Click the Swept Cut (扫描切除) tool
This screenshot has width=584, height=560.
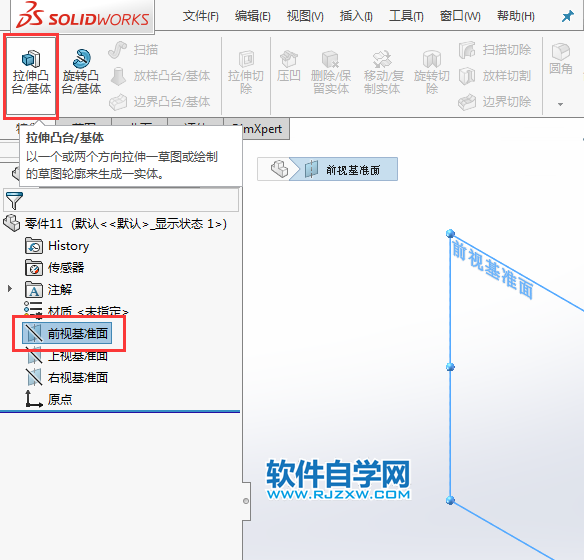[495, 50]
